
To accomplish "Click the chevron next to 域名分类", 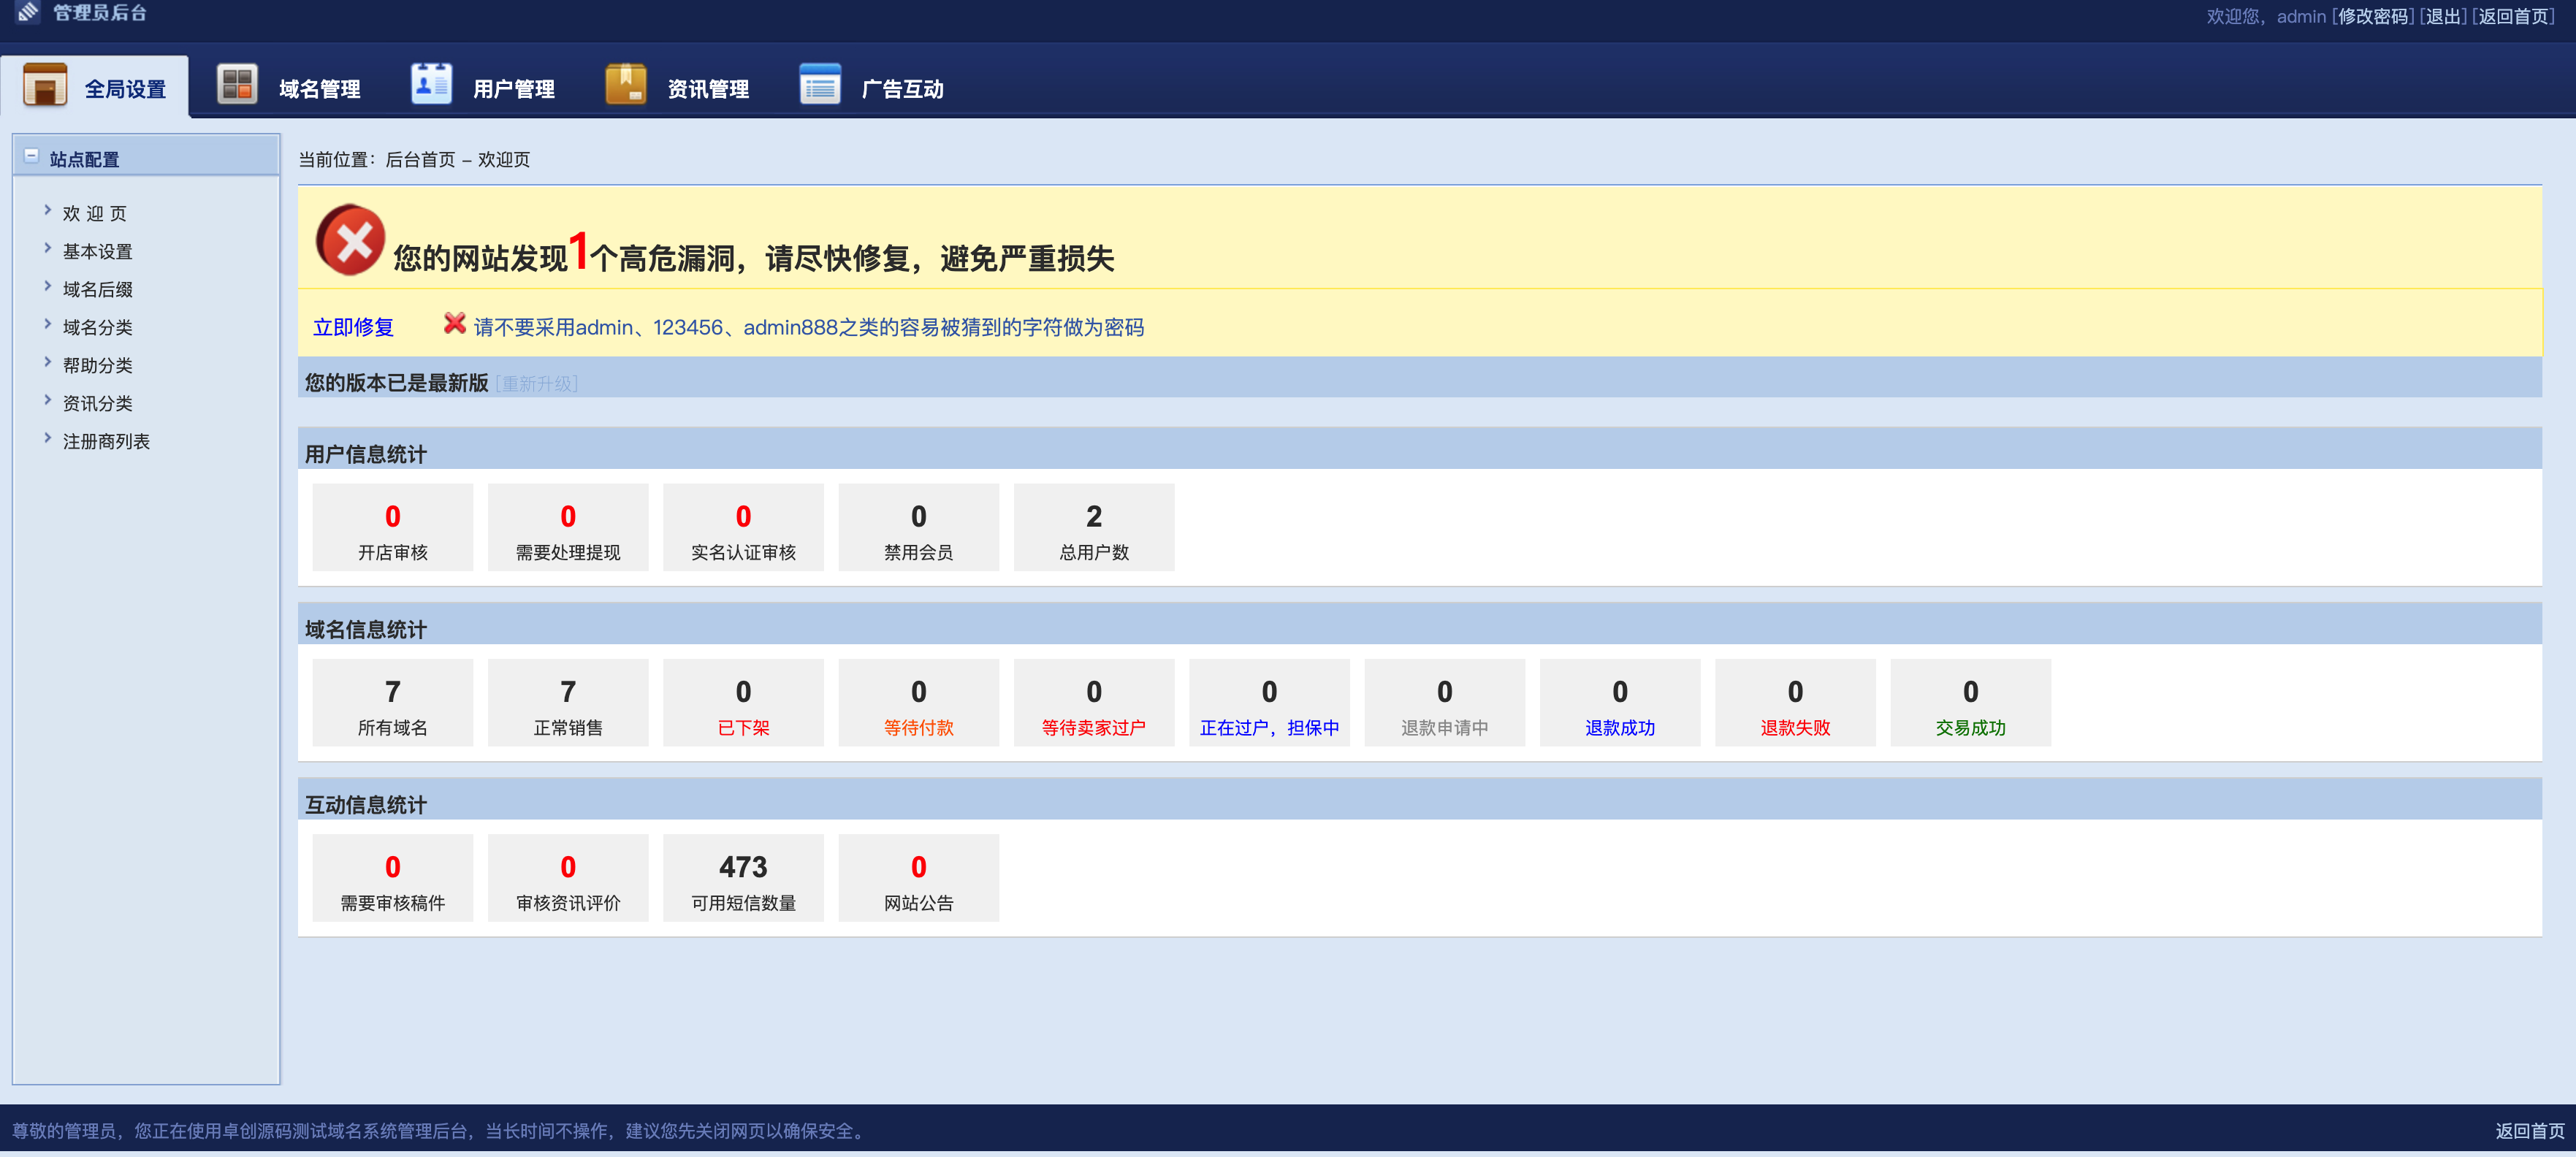I will click(47, 325).
